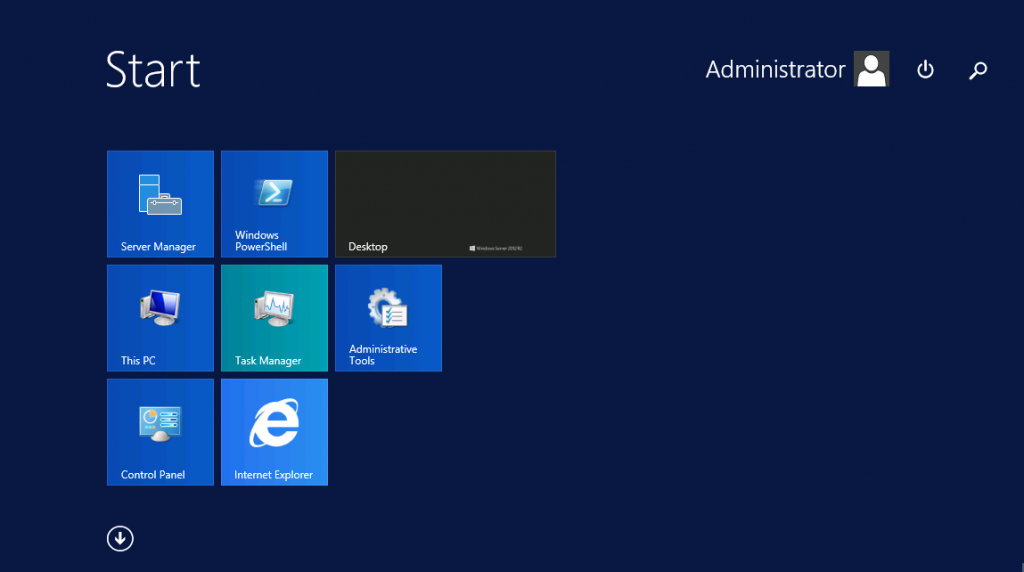Launch the Task Manager tile
The width and height of the screenshot is (1024, 572).
click(274, 318)
